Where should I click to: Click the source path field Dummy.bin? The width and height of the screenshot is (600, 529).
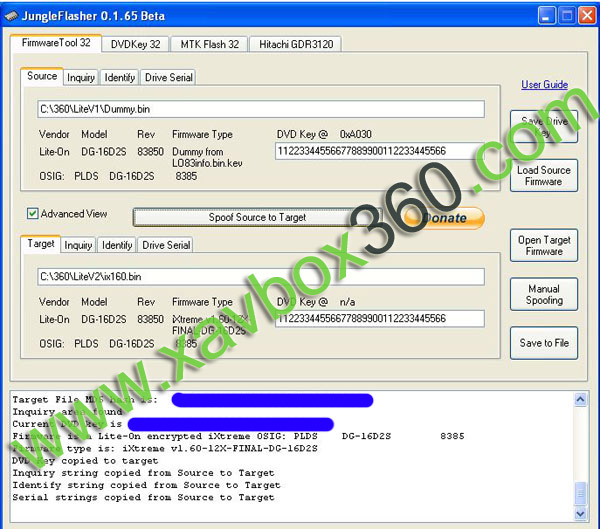261,109
